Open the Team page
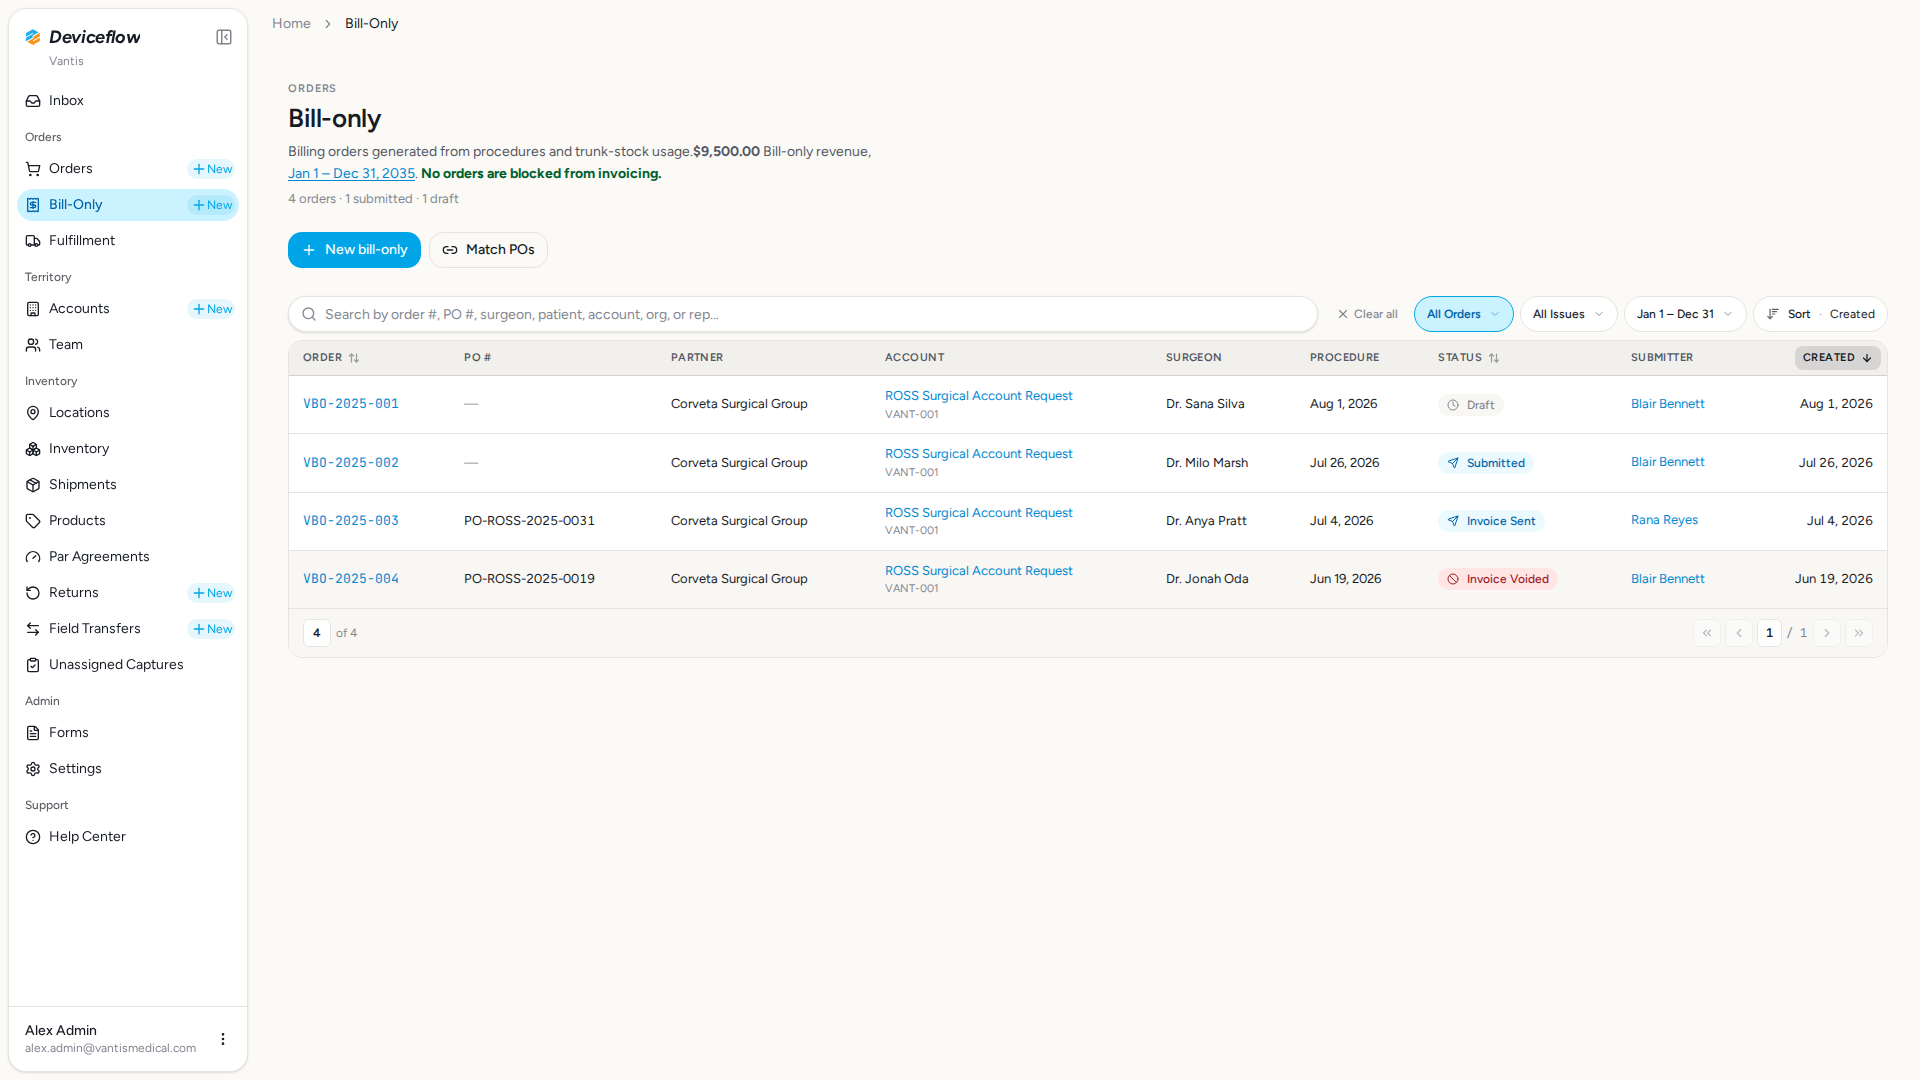The image size is (1920, 1080). point(128,345)
